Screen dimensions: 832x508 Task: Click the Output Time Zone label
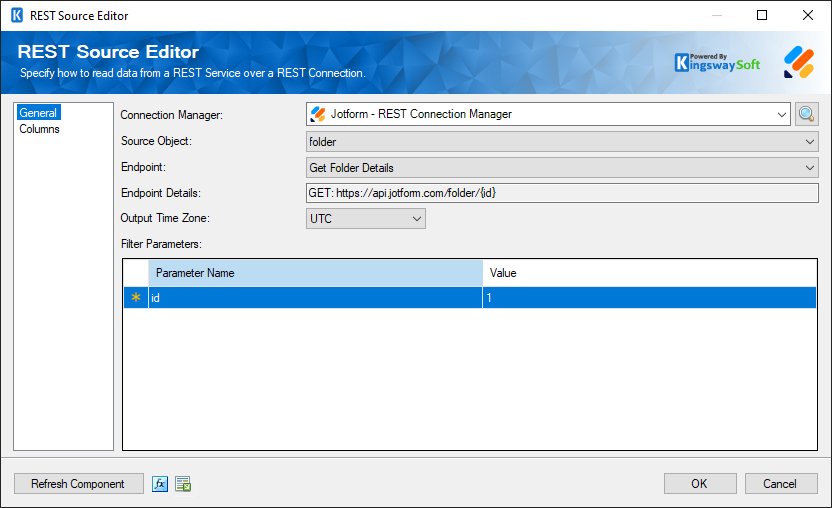click(165, 218)
